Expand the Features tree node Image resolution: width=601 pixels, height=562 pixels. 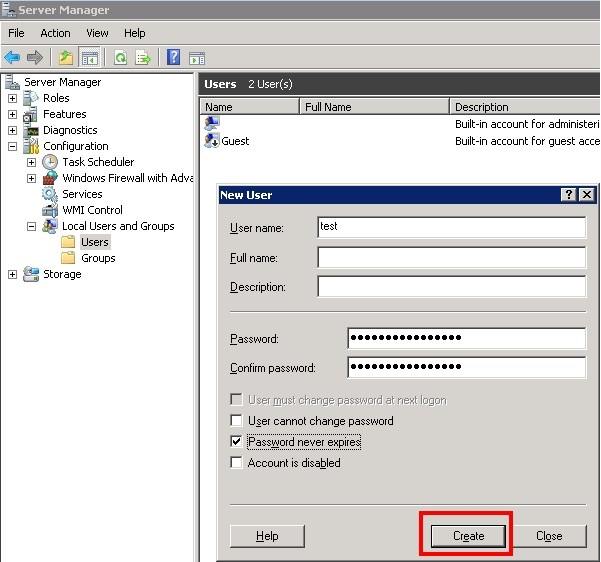pyautogui.click(x=13, y=114)
